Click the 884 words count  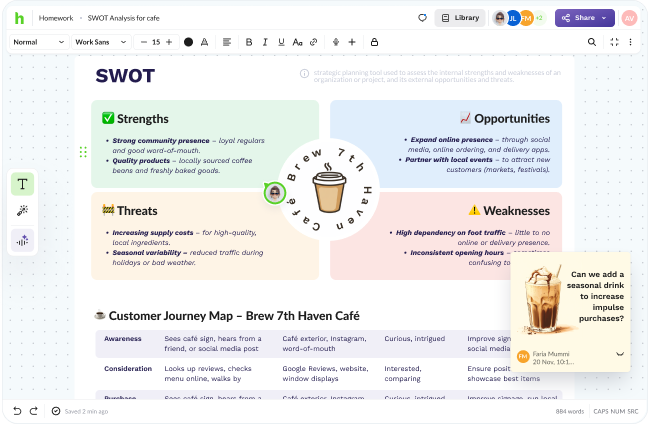(570, 411)
